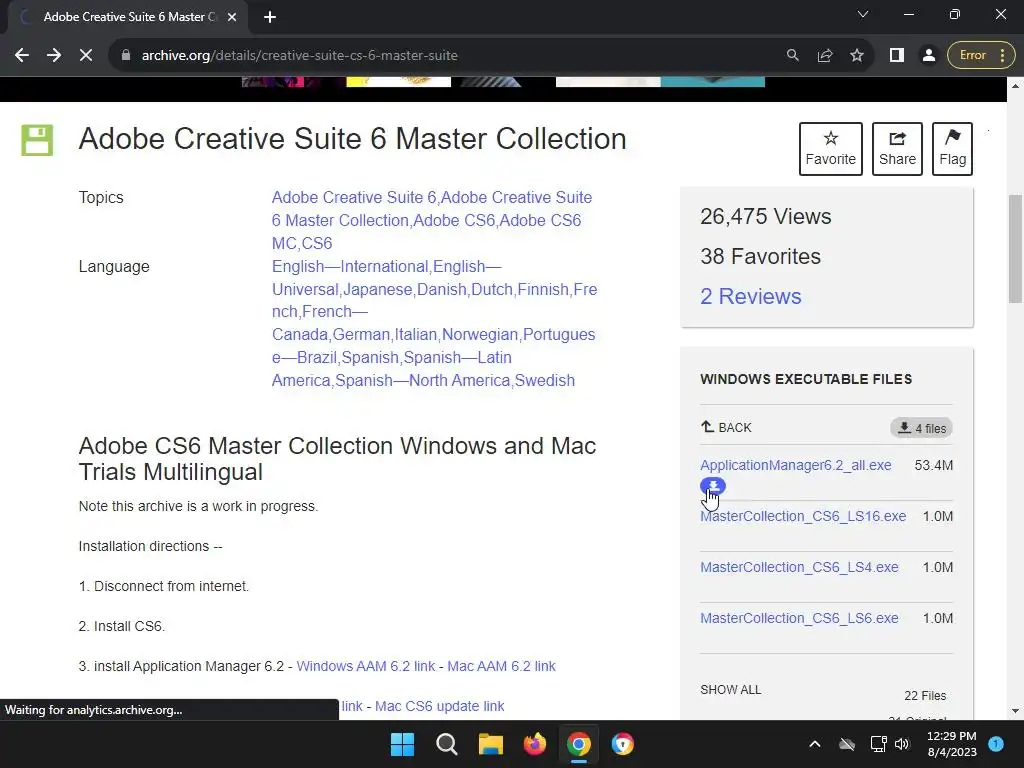
Task: Click SHOW ALL files link
Action: coord(731,690)
